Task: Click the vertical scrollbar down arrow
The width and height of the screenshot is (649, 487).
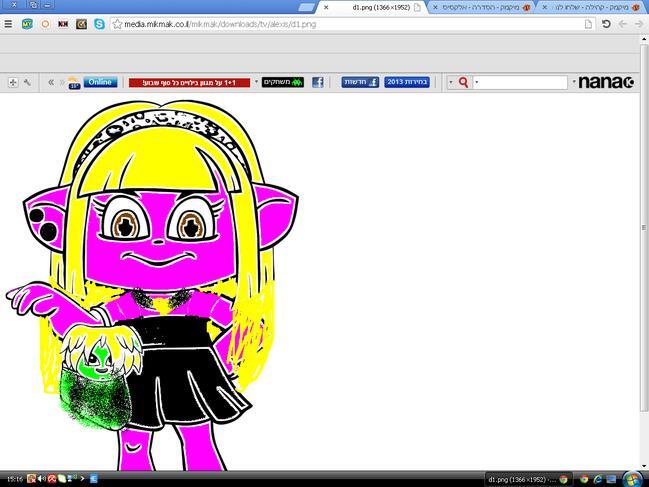Action: [644, 466]
